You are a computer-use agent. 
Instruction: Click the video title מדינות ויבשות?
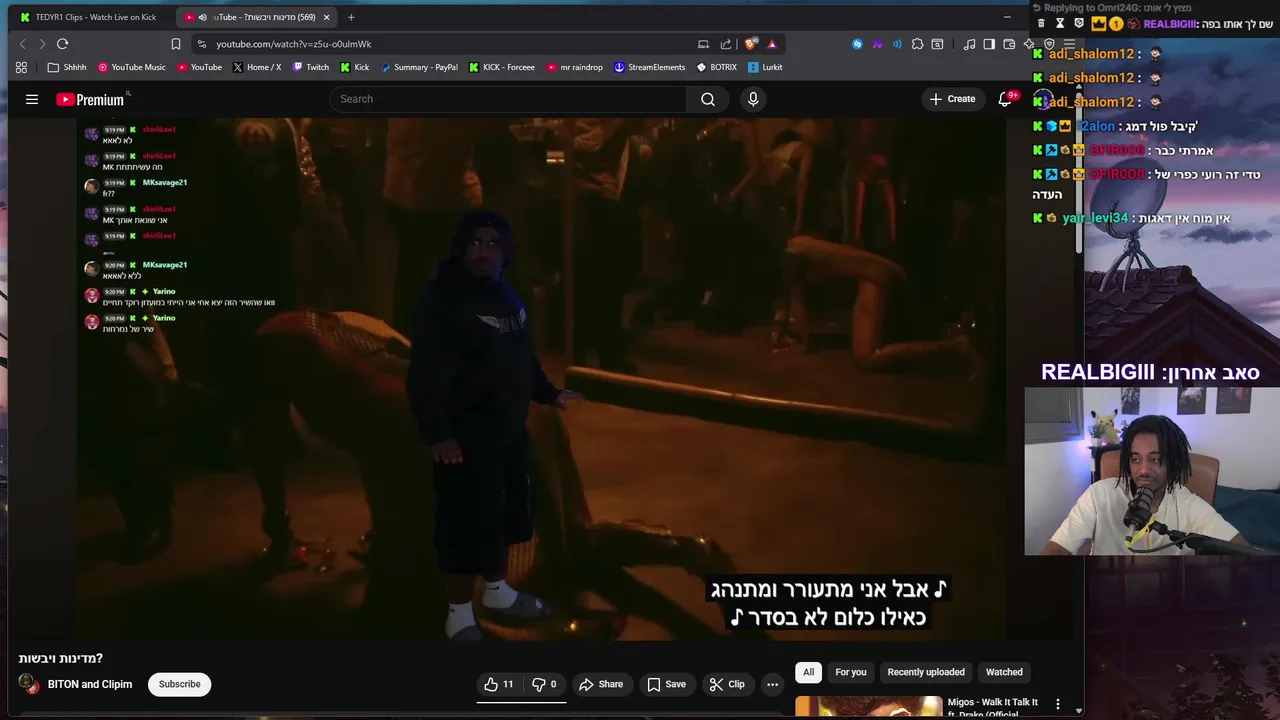[x=61, y=658]
